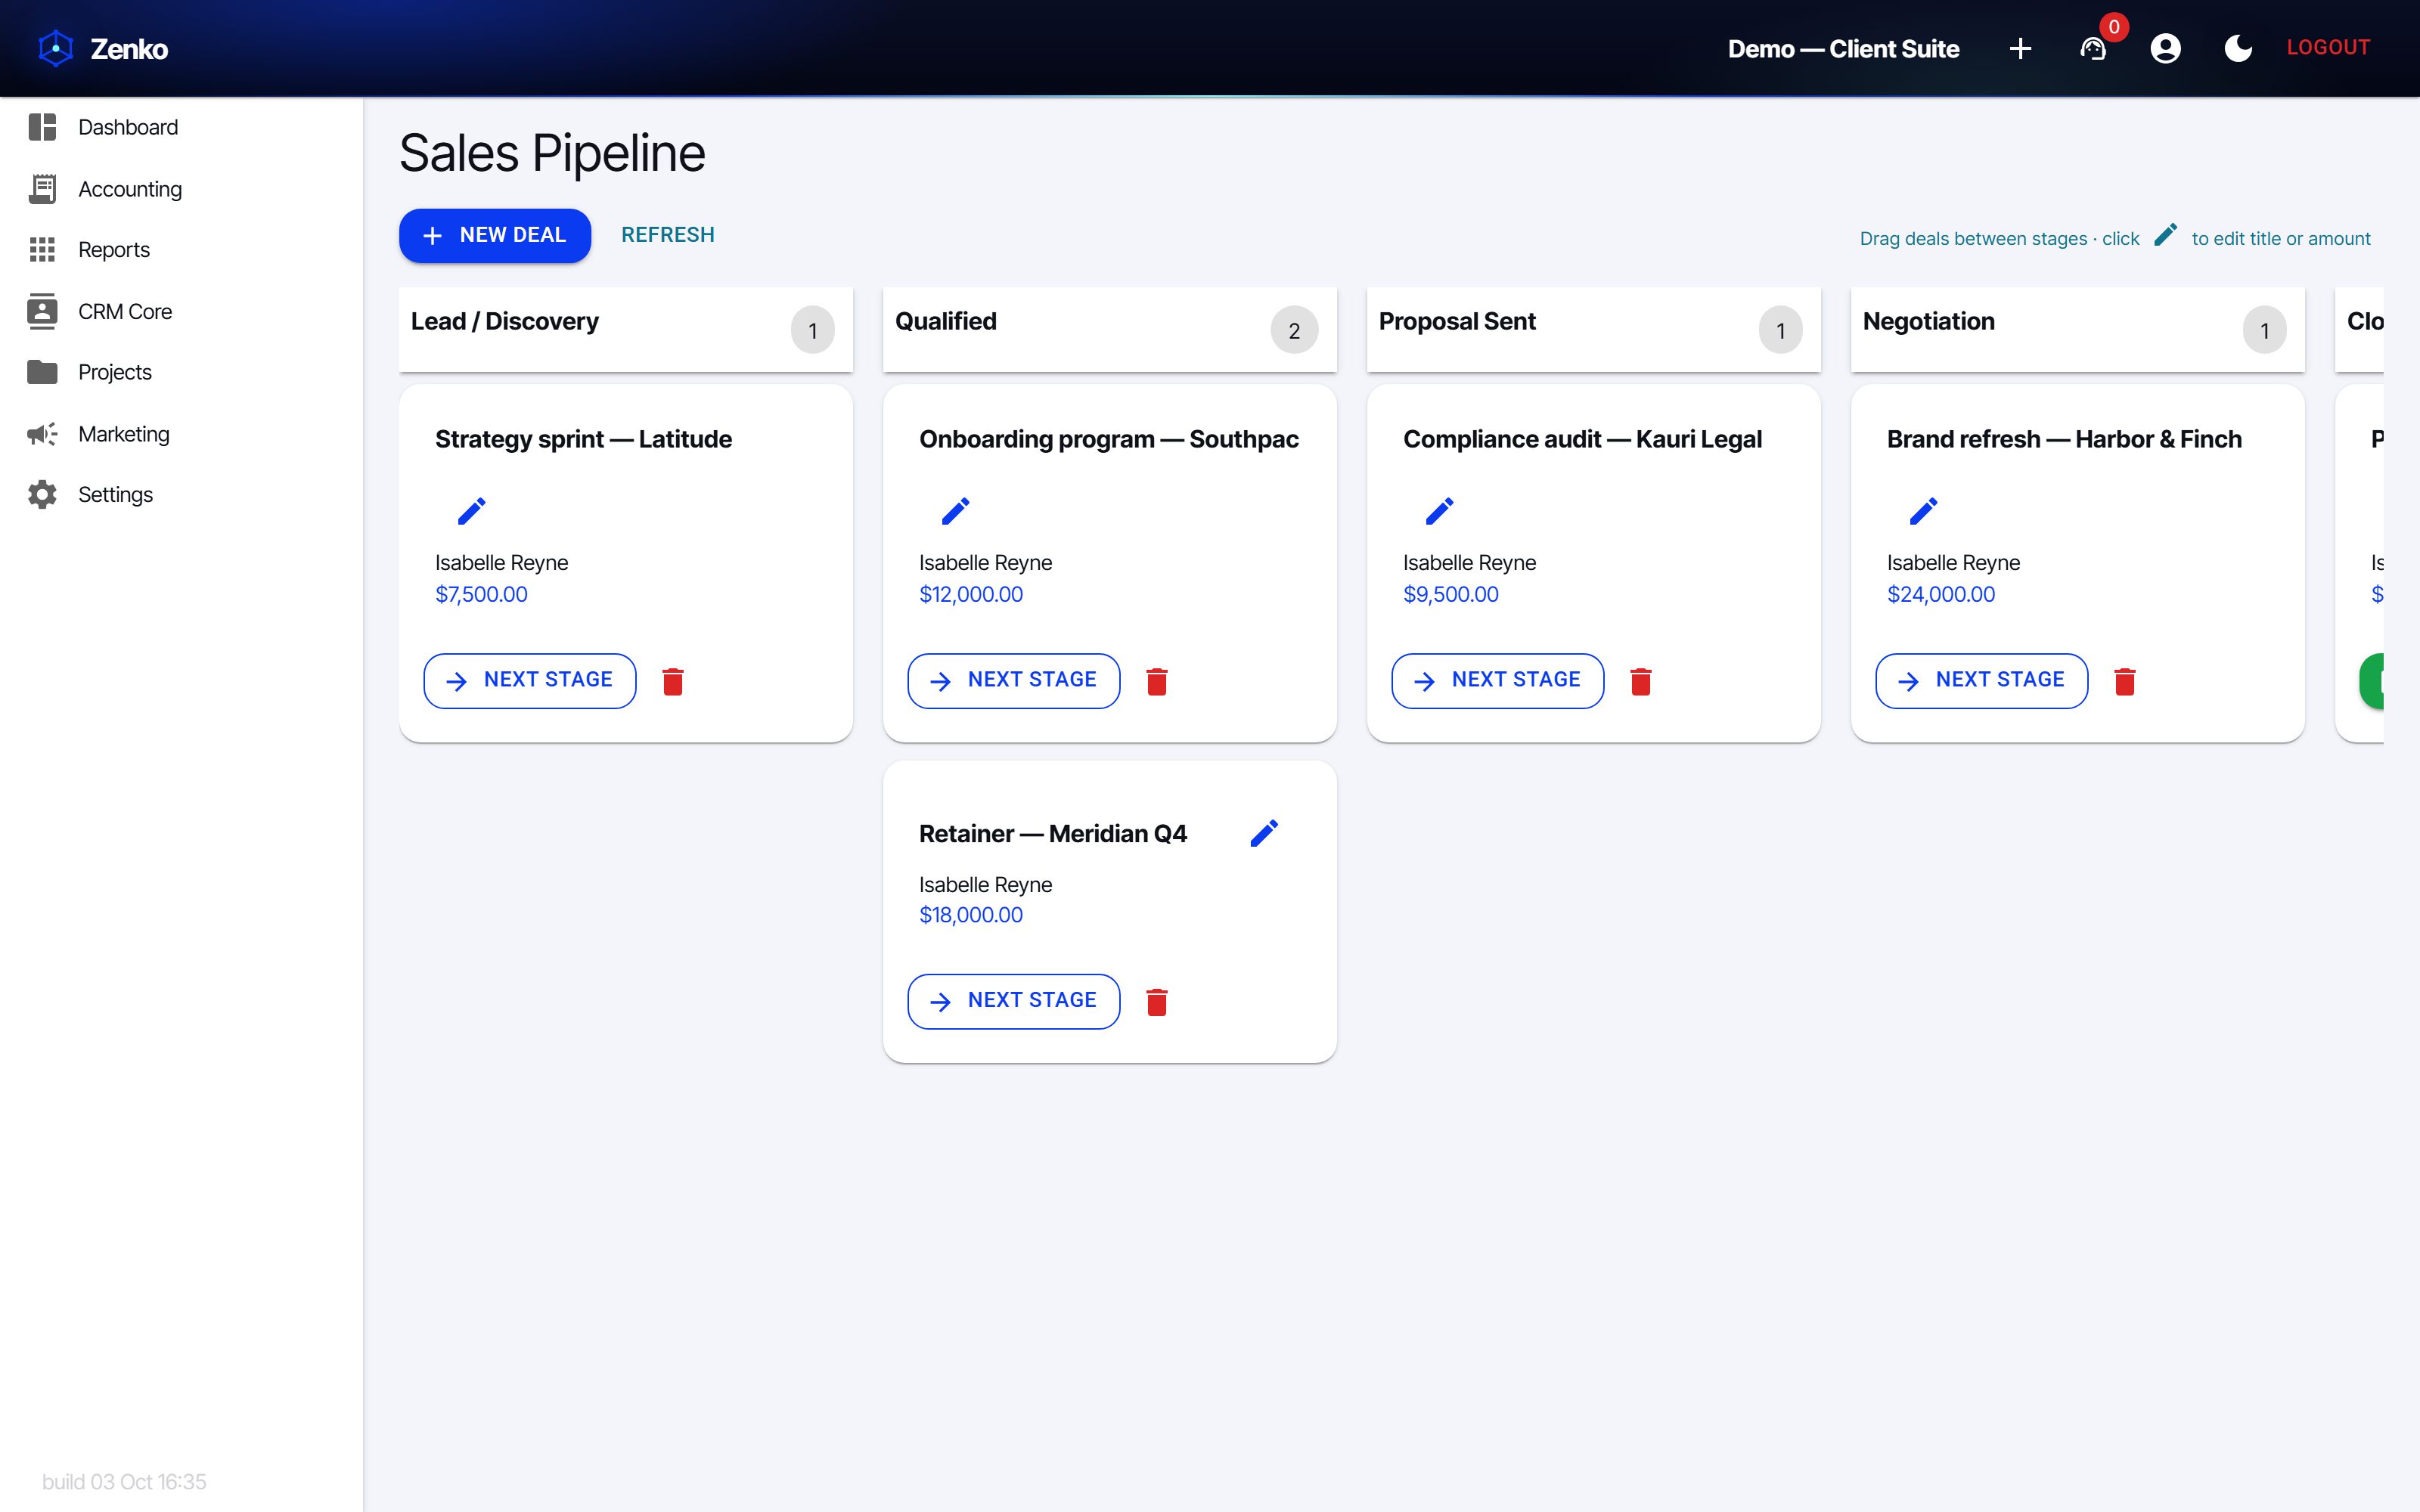Delete the Retainer — Meridian Q4 deal
The width and height of the screenshot is (2420, 1512).
tap(1157, 1001)
